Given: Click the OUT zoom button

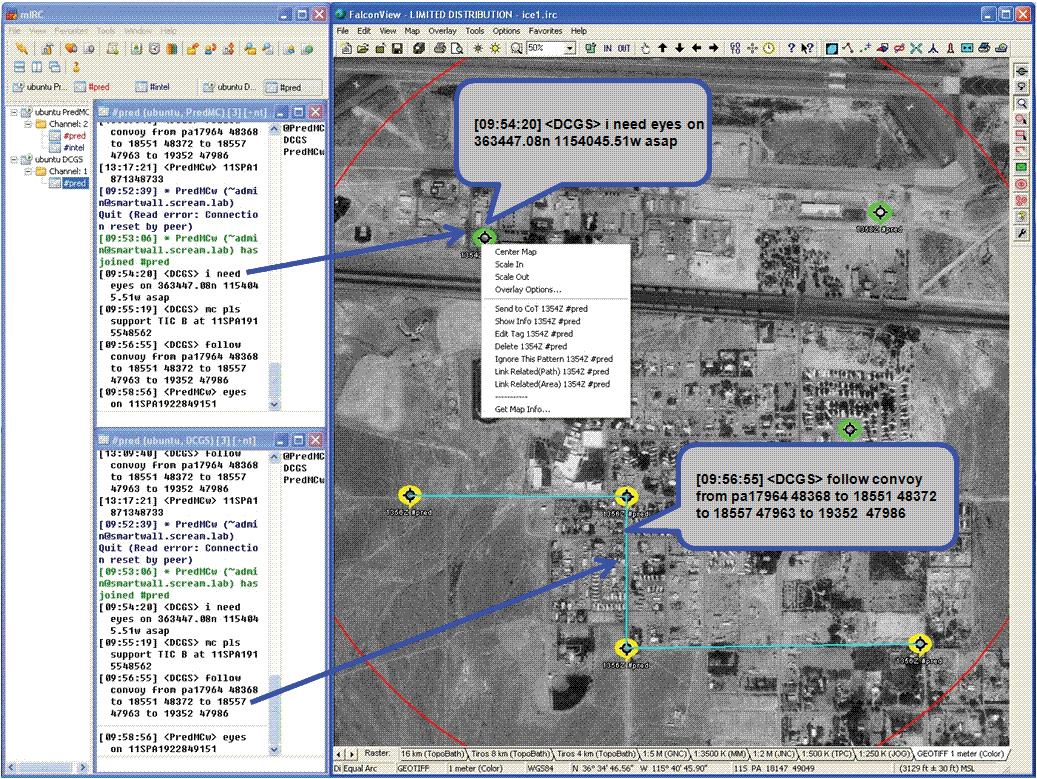Looking at the screenshot, I should click(624, 48).
